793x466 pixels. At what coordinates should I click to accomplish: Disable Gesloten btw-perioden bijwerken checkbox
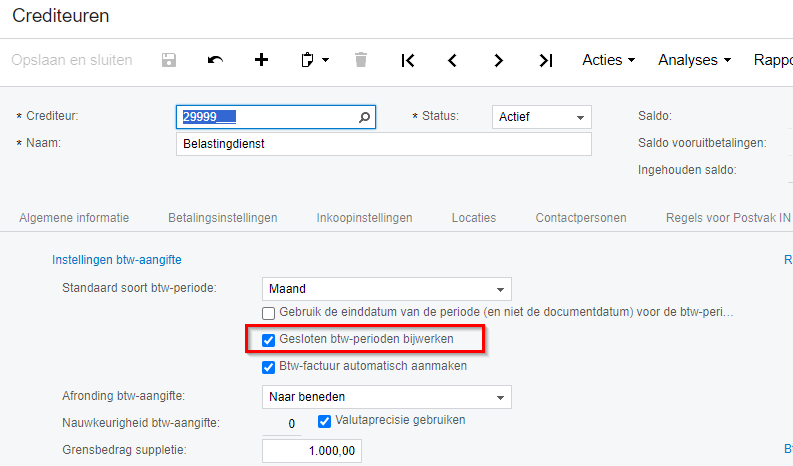point(269,340)
